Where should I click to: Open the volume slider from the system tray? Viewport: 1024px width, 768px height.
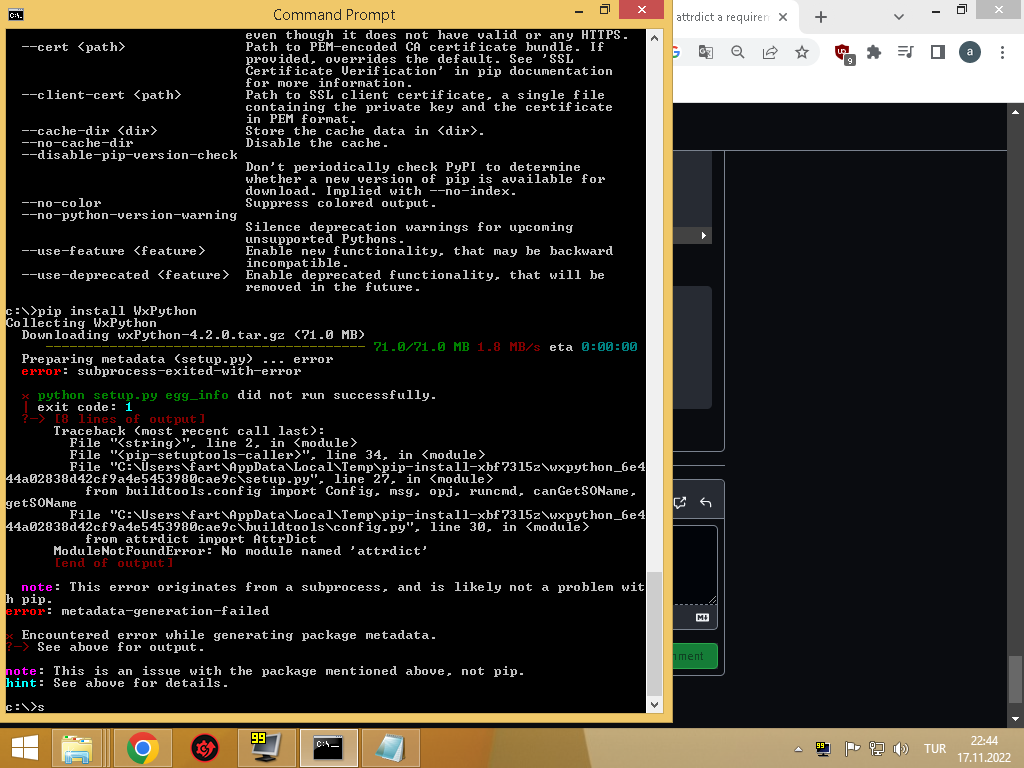pos(901,748)
